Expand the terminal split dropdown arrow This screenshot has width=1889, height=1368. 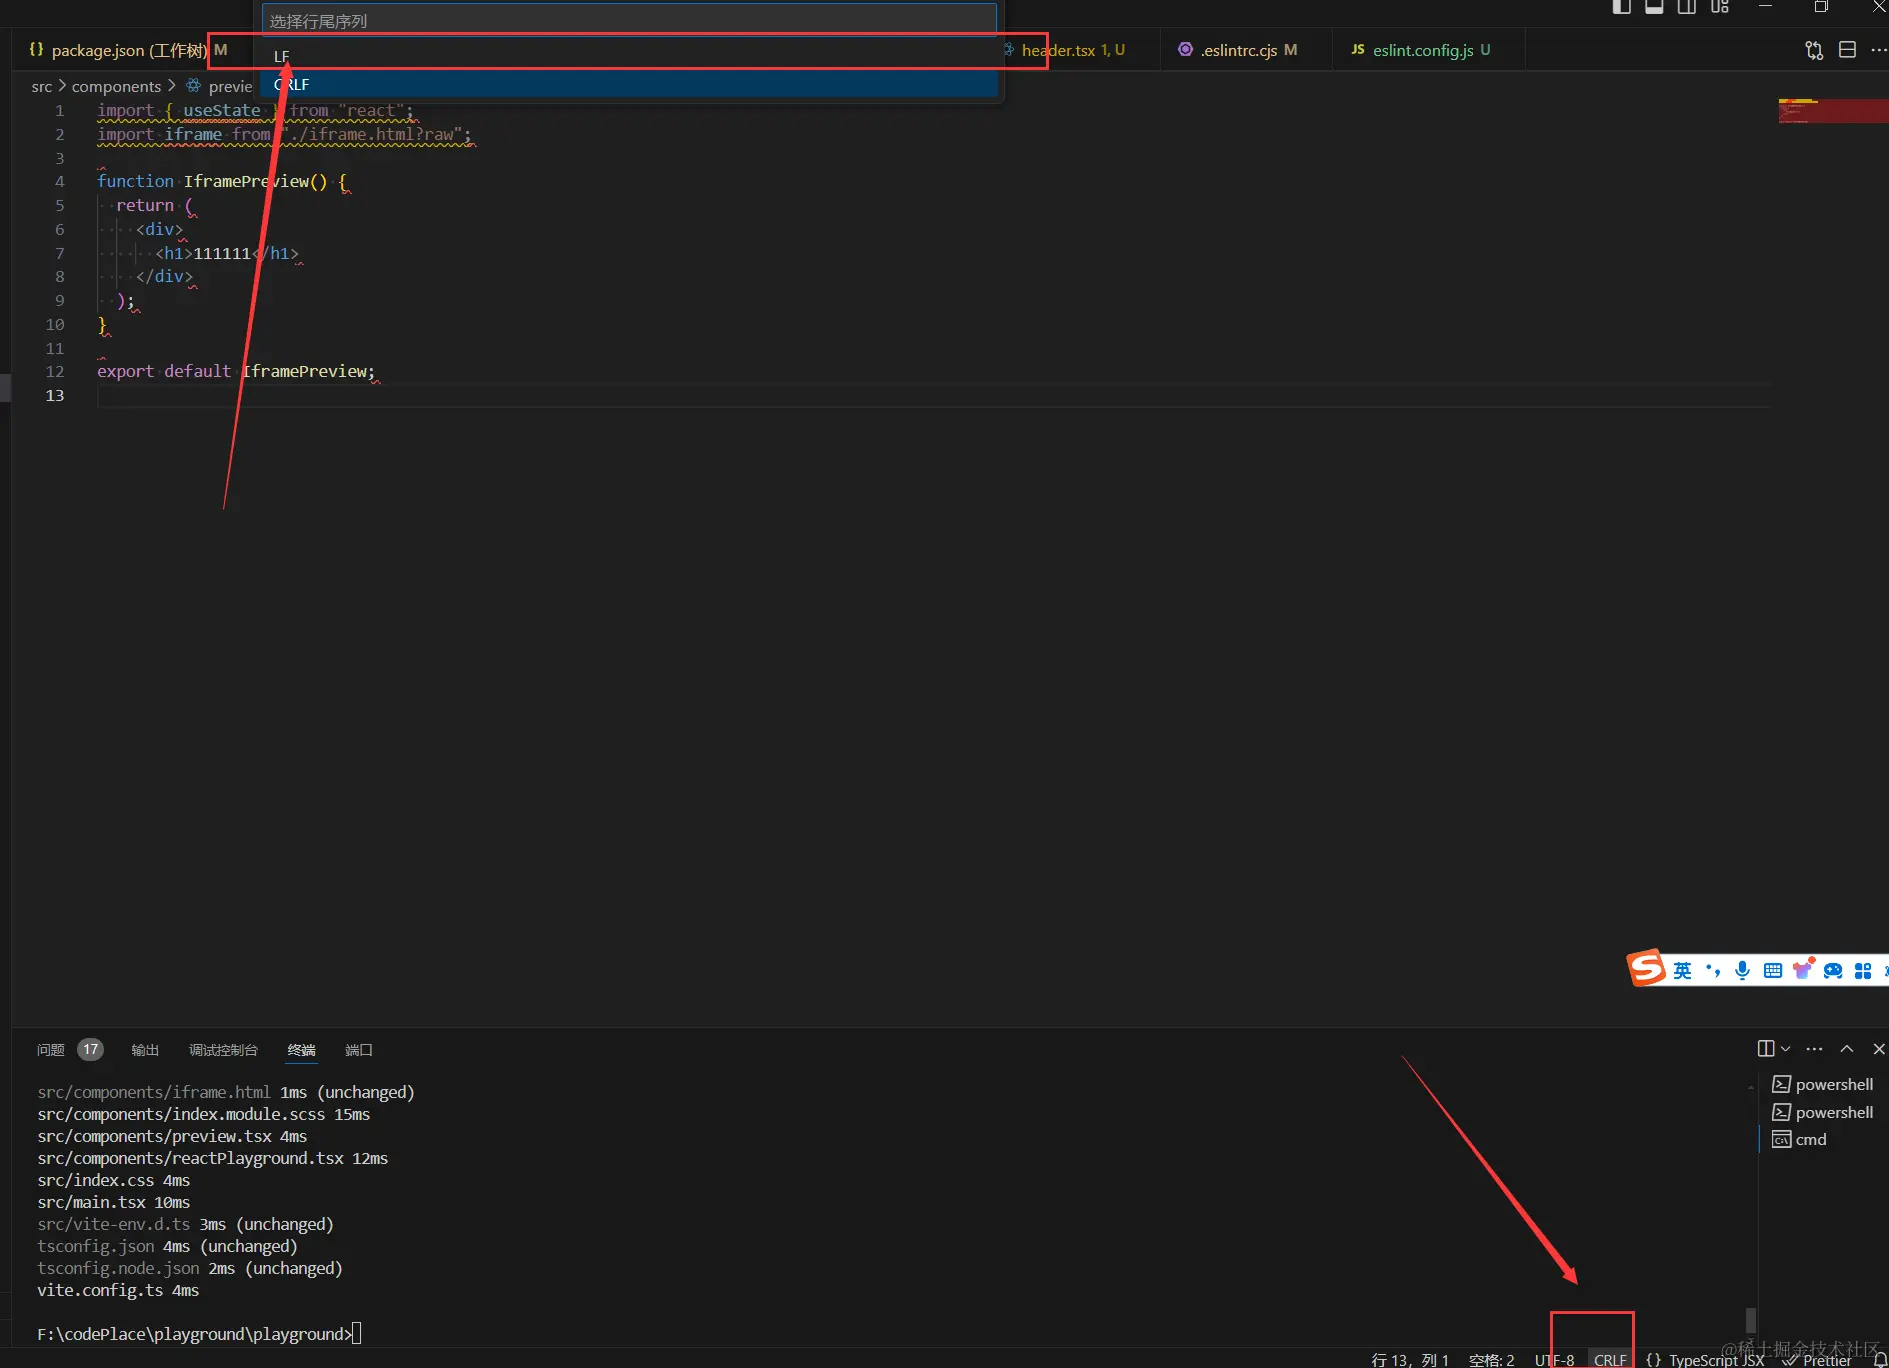tap(1786, 1049)
